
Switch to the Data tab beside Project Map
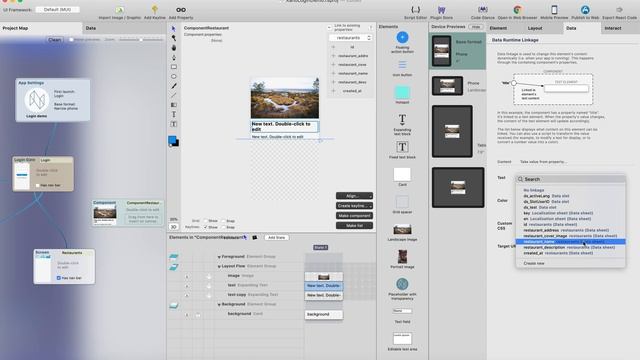tap(124, 28)
